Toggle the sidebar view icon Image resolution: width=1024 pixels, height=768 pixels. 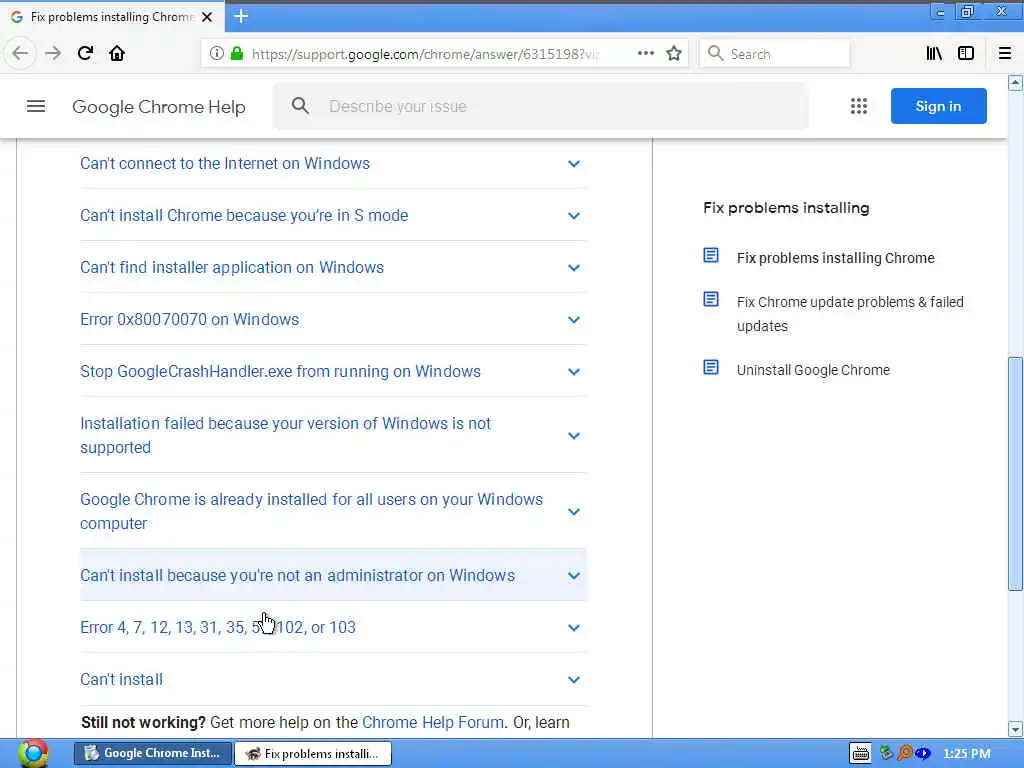pyautogui.click(x=966, y=54)
